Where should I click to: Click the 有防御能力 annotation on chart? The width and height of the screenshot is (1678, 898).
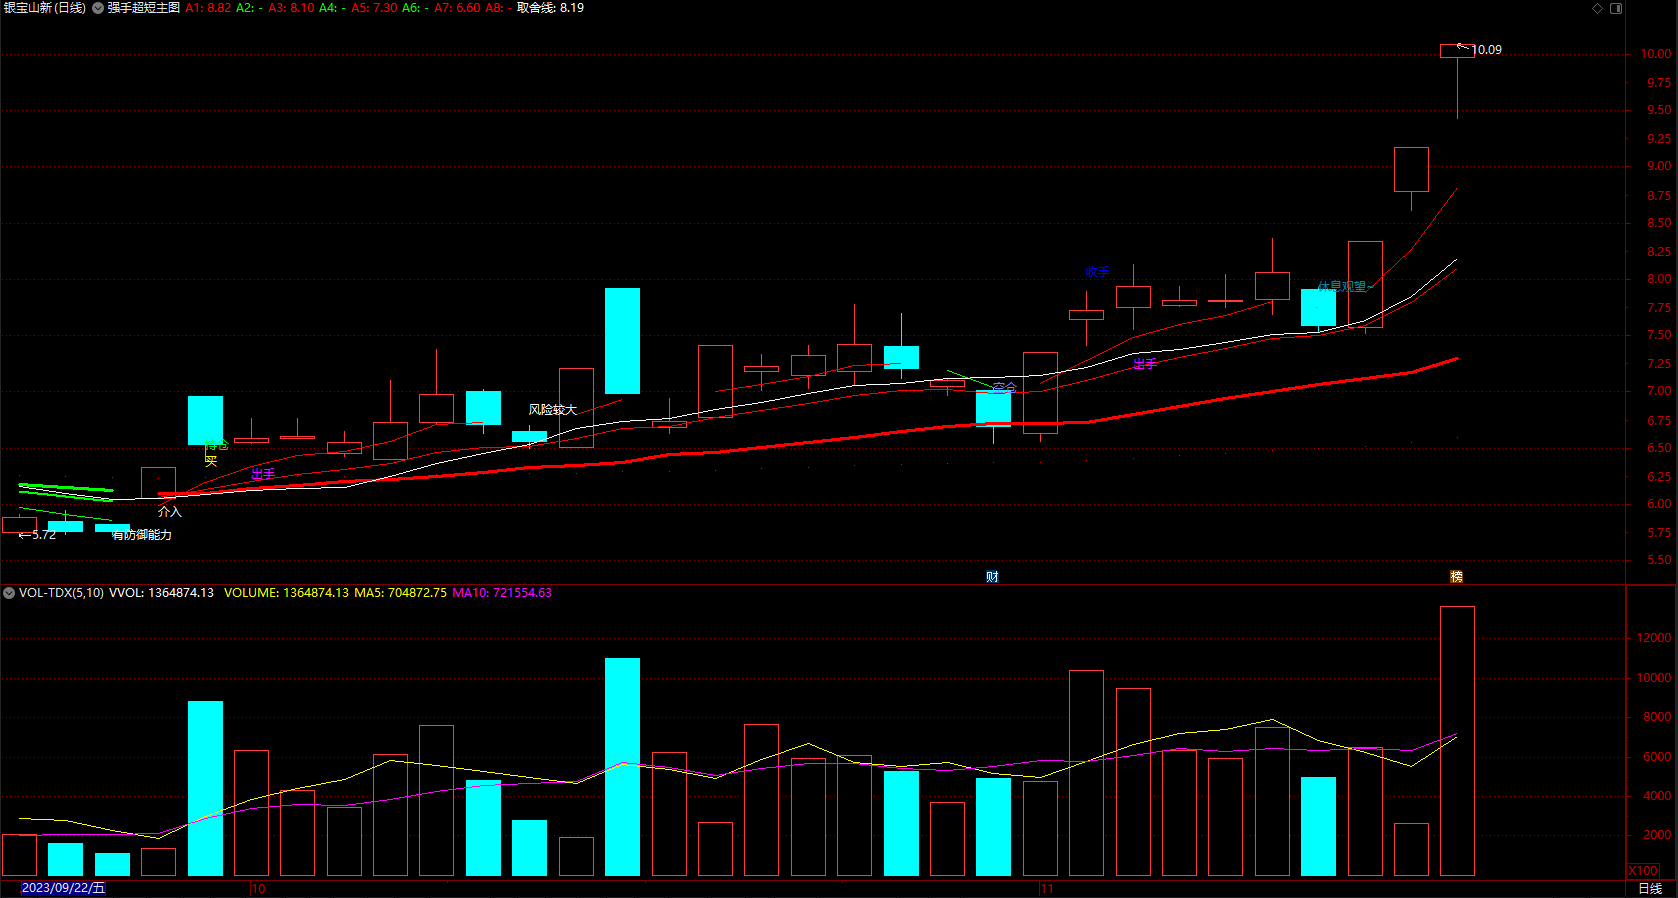(142, 535)
